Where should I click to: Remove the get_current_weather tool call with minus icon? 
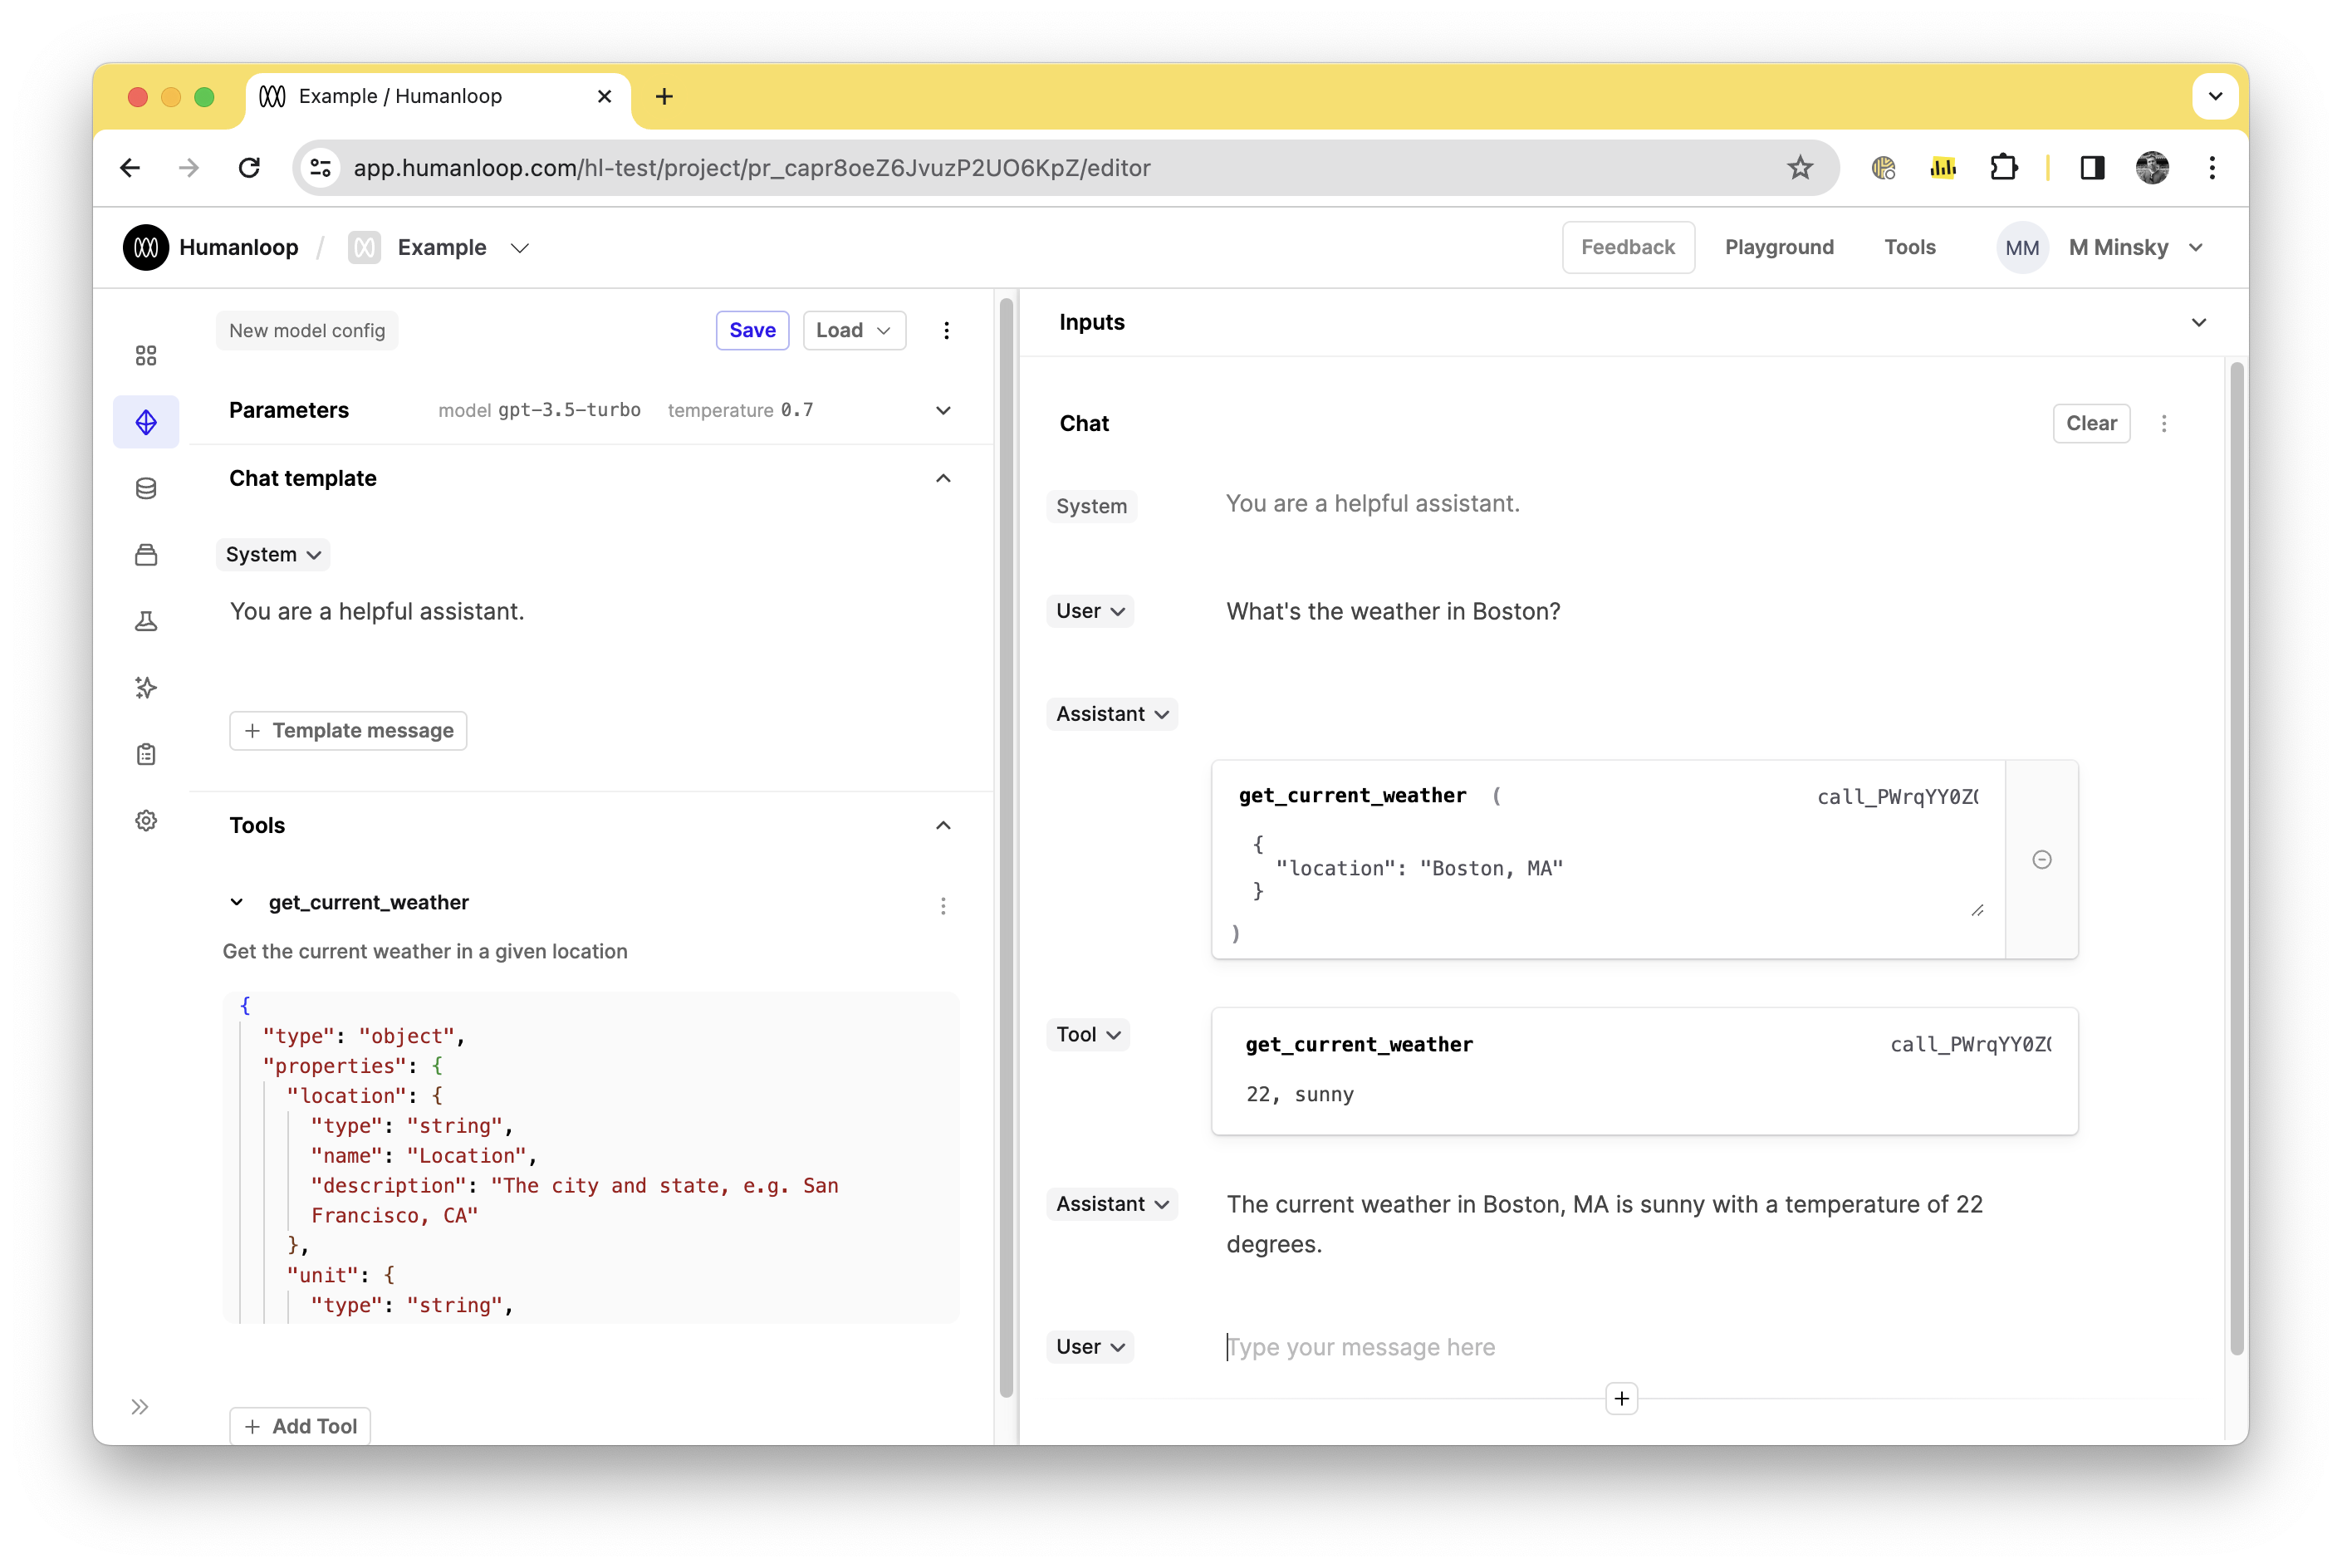coord(2041,860)
